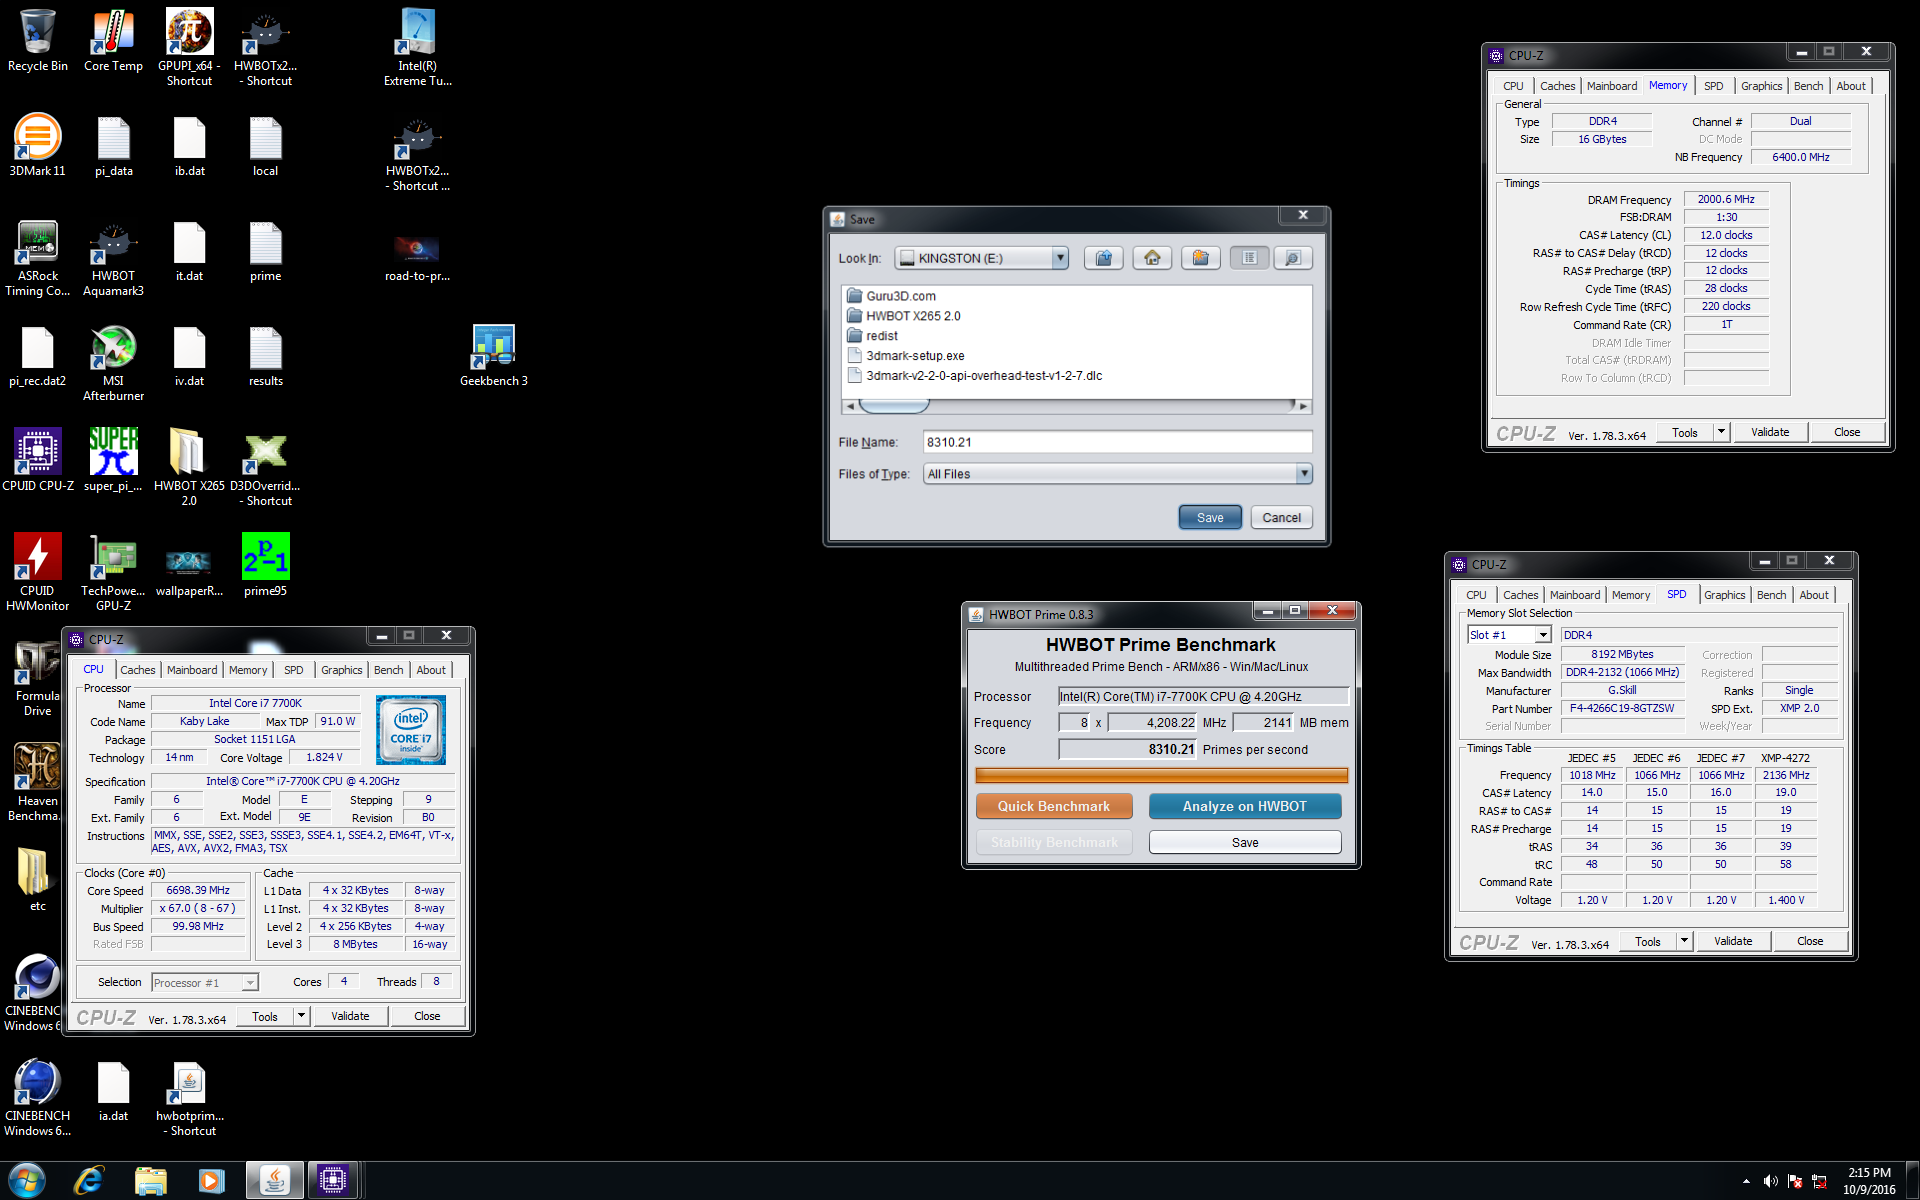Cancel the Save dialog

1281,518
